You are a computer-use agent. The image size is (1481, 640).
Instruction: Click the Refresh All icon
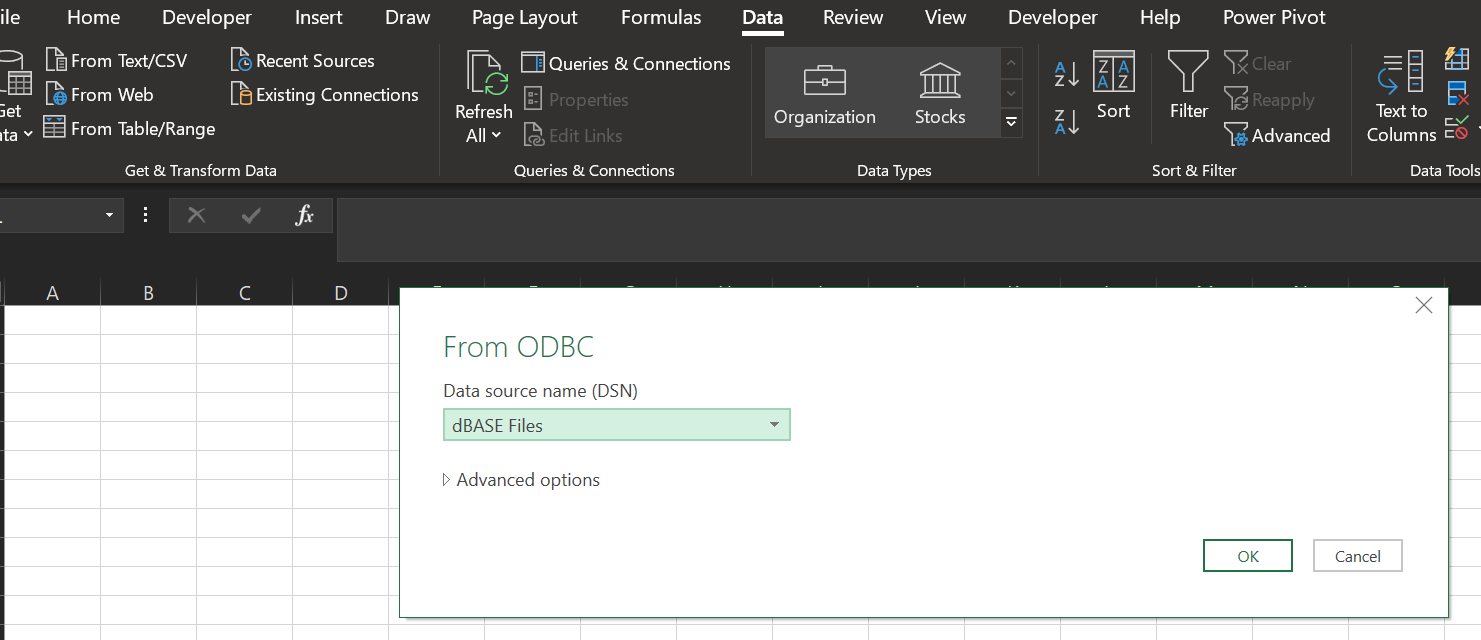tap(487, 75)
